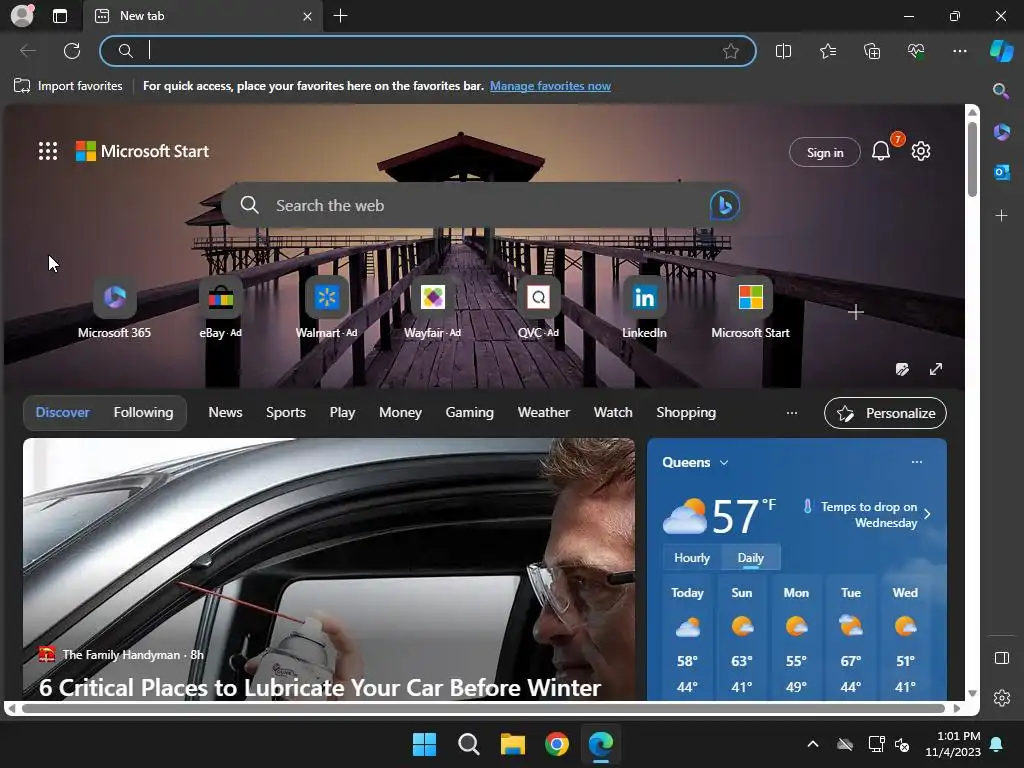Open the car lubrication article
The image size is (1024, 768).
click(328, 569)
